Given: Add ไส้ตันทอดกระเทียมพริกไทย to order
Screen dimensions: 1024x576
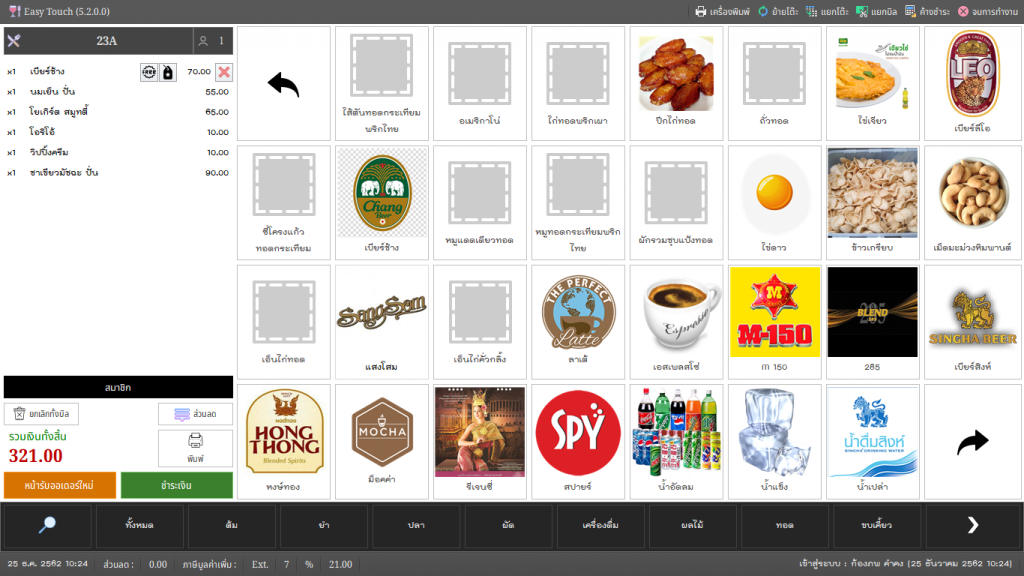Looking at the screenshot, I should pos(382,84).
